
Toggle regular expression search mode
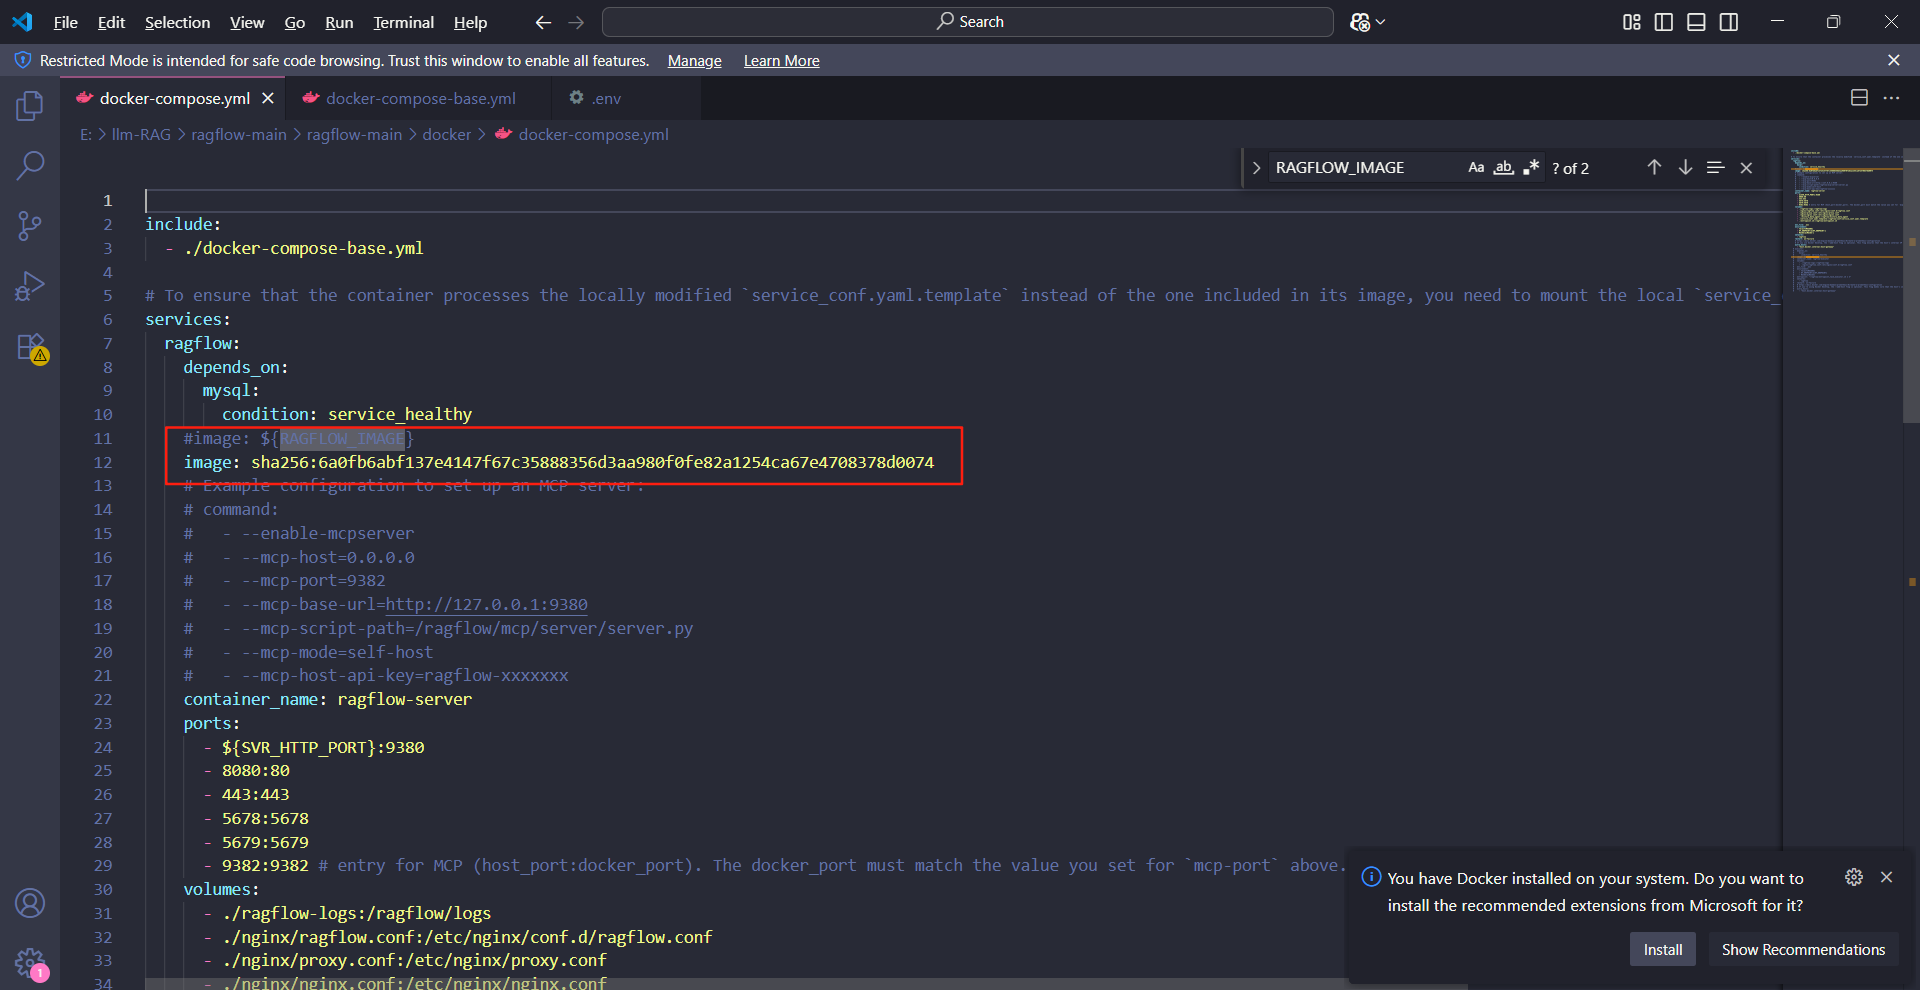(x=1530, y=167)
